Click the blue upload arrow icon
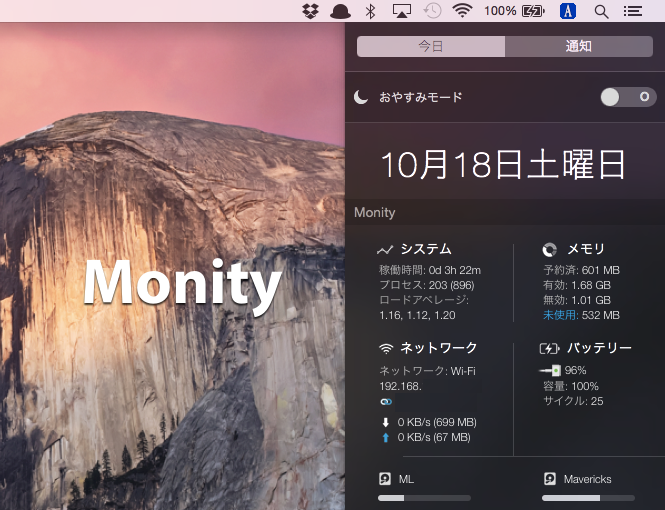This screenshot has height=510, width=665. (386, 438)
